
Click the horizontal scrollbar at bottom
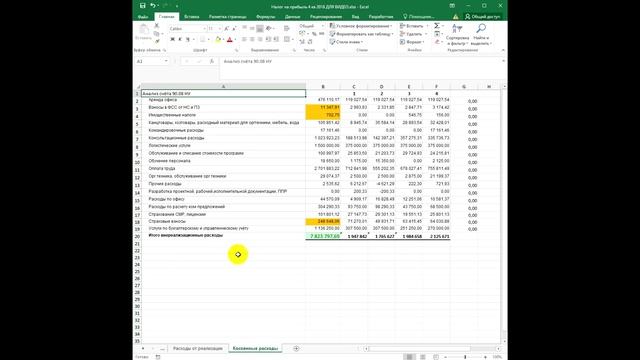click(433, 349)
